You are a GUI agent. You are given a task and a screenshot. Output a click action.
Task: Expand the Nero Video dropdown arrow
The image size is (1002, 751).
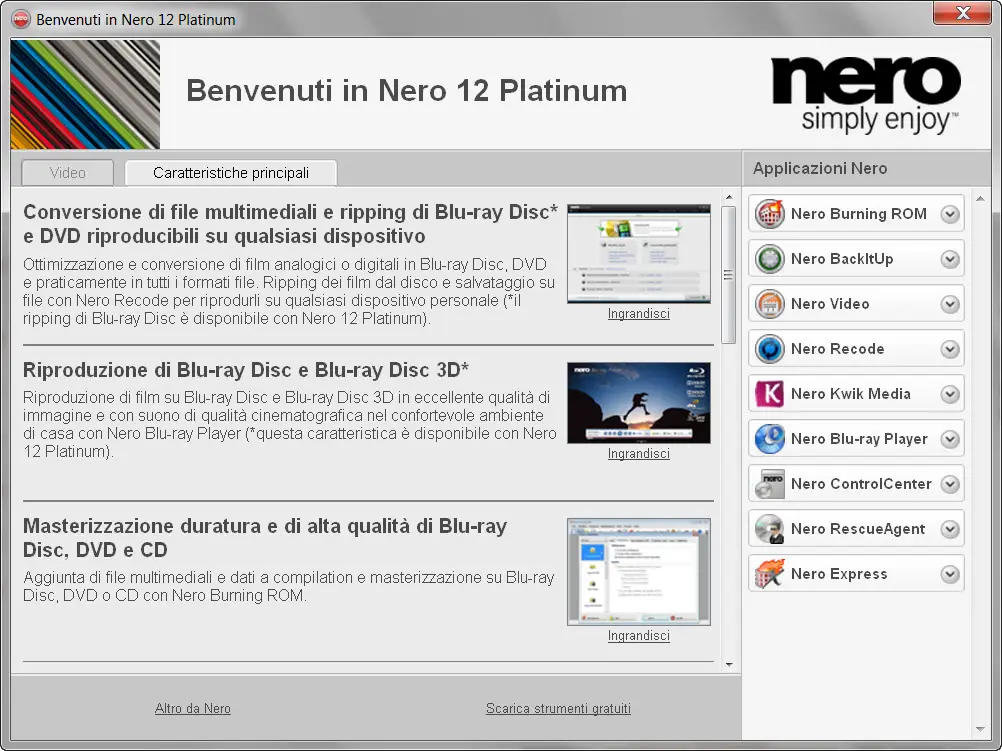(x=950, y=304)
